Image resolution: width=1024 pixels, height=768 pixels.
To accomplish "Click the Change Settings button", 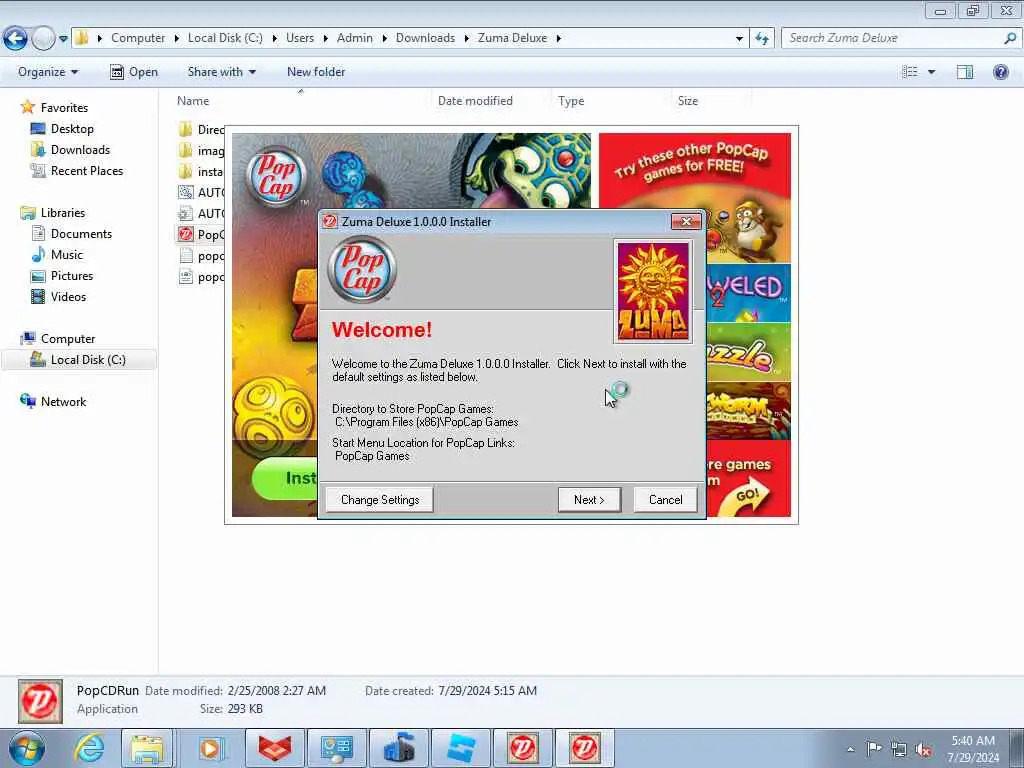I will click(379, 500).
